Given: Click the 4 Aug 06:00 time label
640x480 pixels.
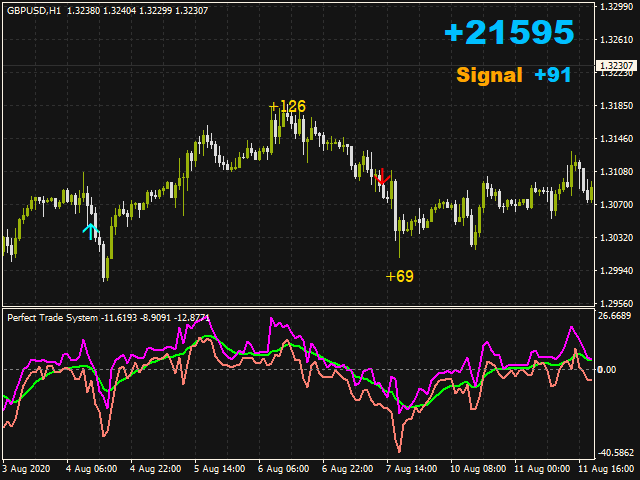Looking at the screenshot, I should (91, 469).
